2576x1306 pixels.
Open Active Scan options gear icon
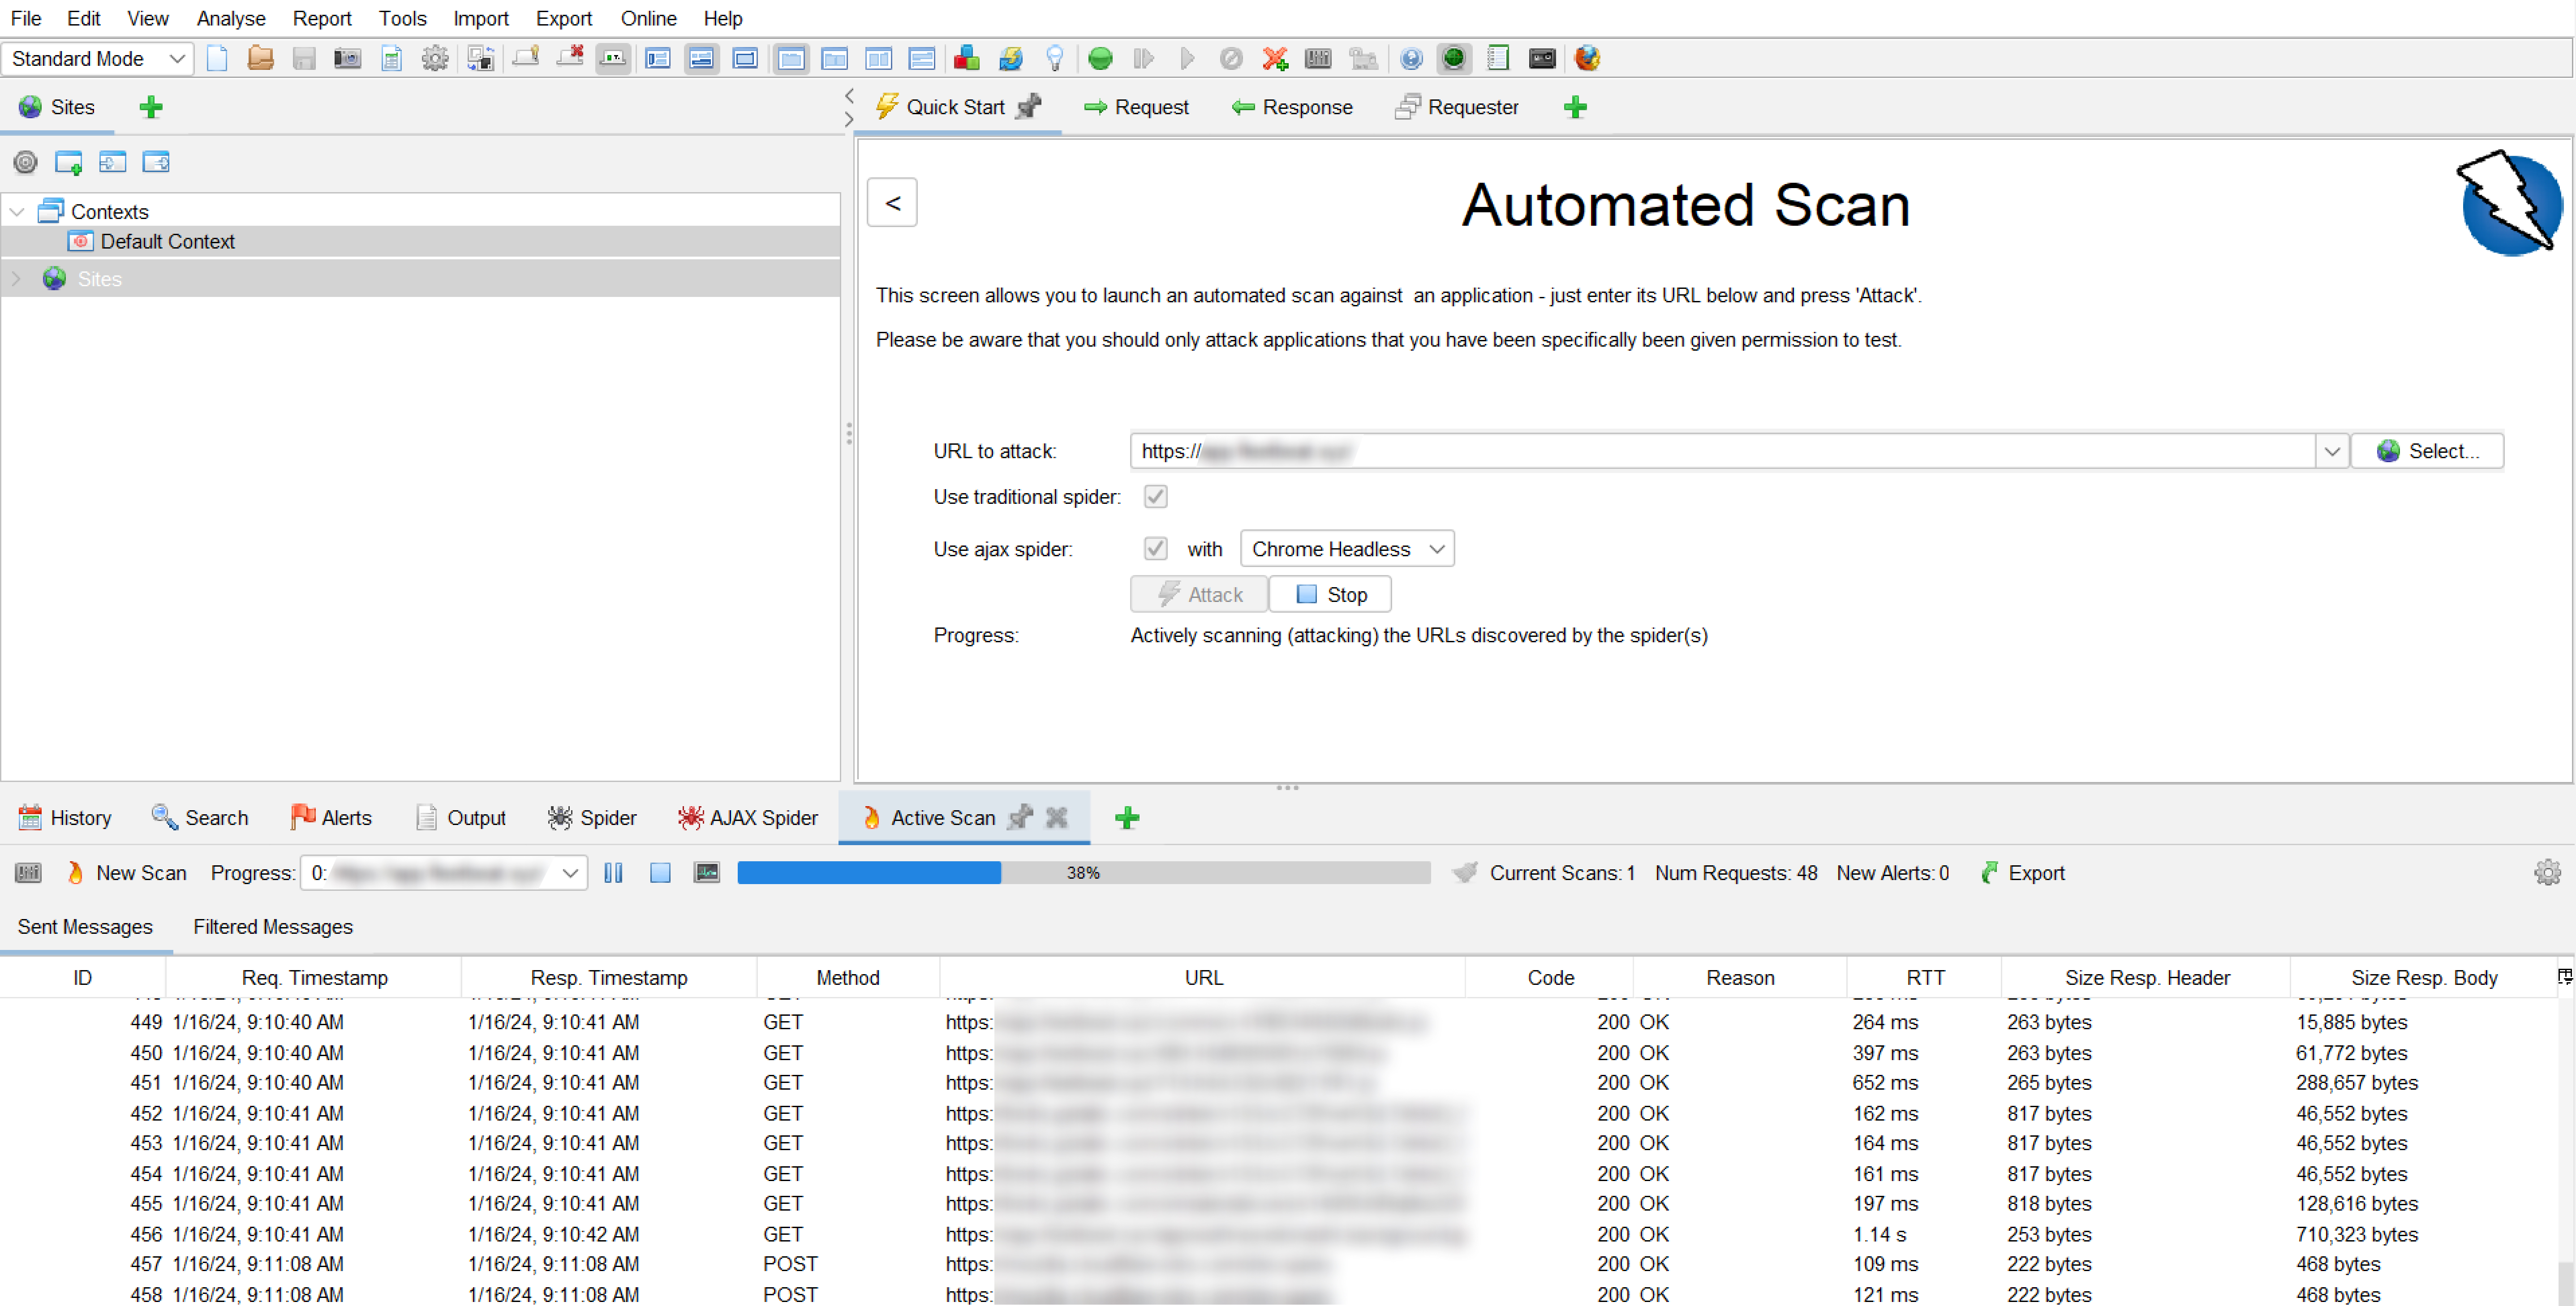pyautogui.click(x=2547, y=873)
